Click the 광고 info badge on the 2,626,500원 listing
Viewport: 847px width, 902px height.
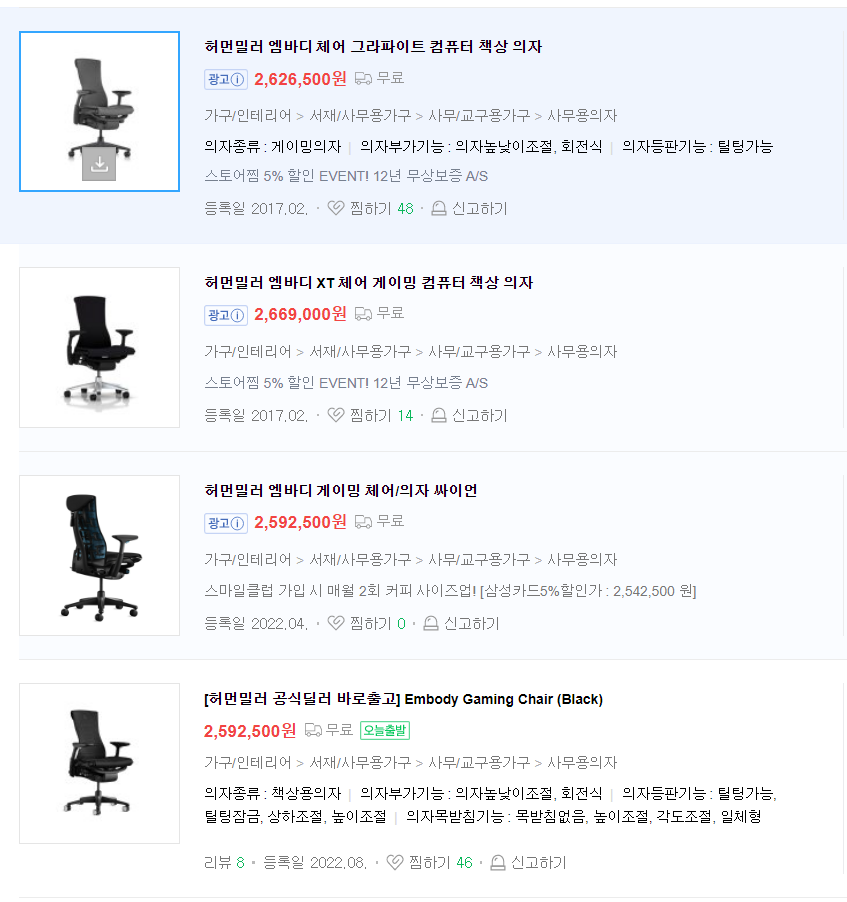coord(226,79)
